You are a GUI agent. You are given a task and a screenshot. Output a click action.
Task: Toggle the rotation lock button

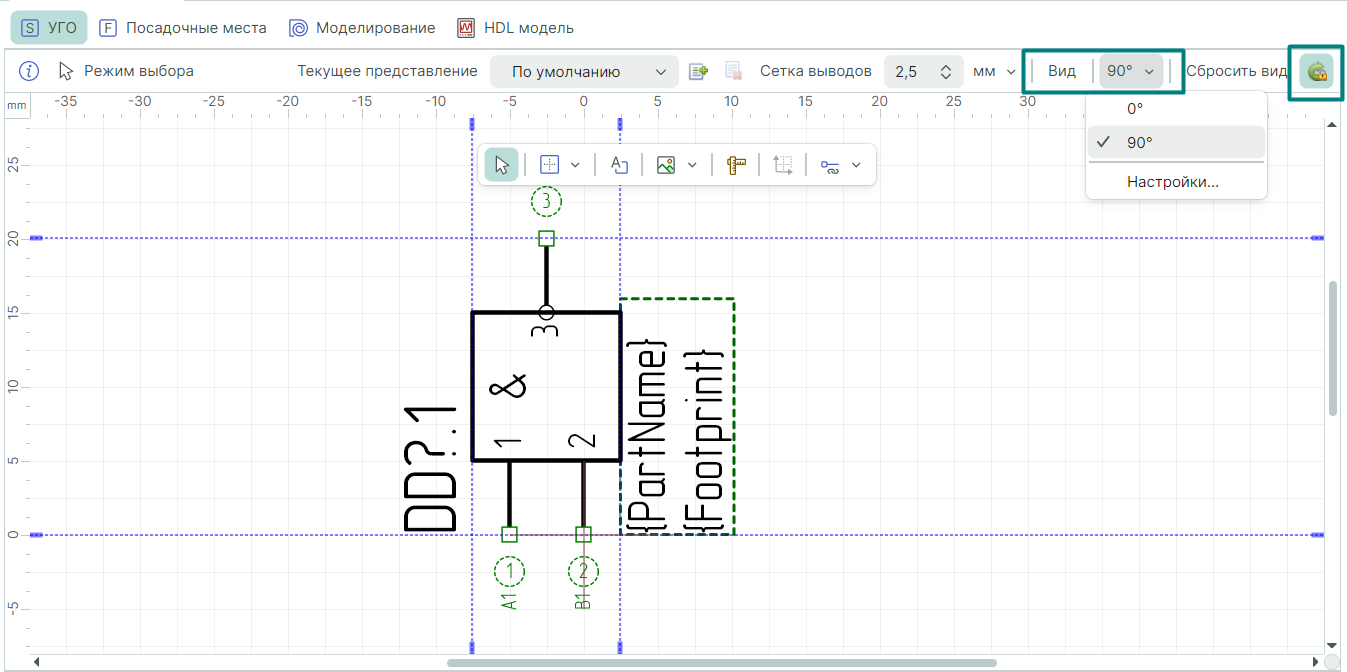[1316, 71]
